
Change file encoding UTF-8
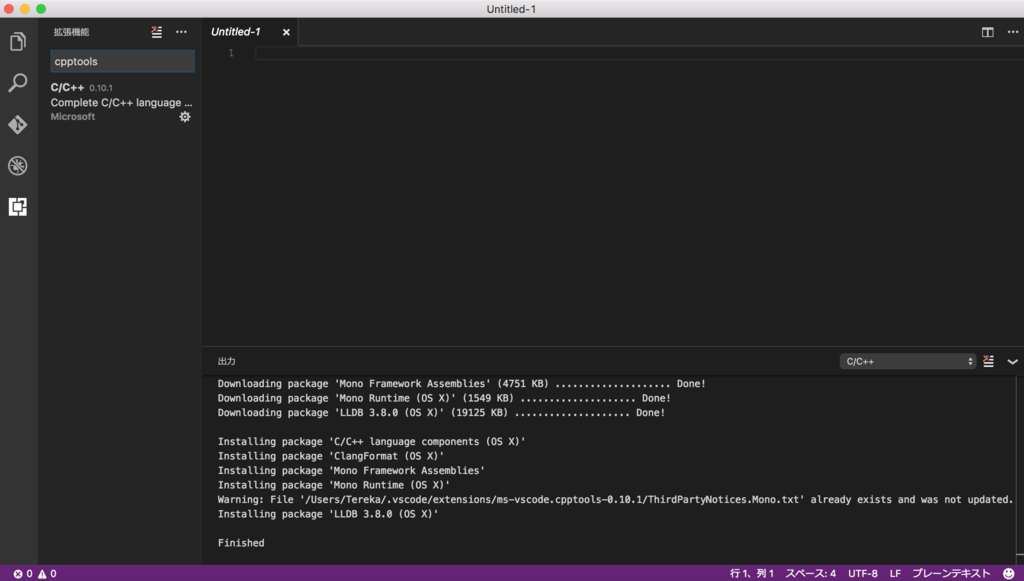863,573
